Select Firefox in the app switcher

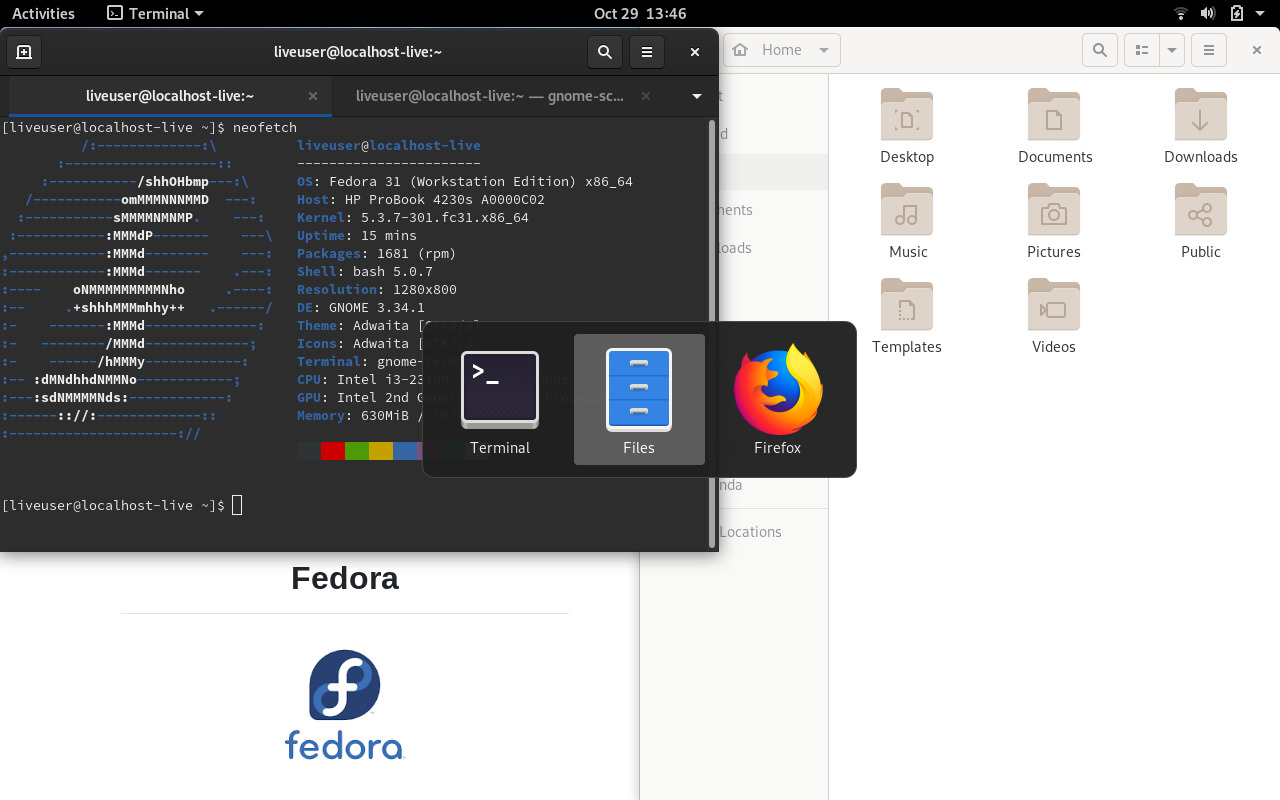tap(778, 400)
